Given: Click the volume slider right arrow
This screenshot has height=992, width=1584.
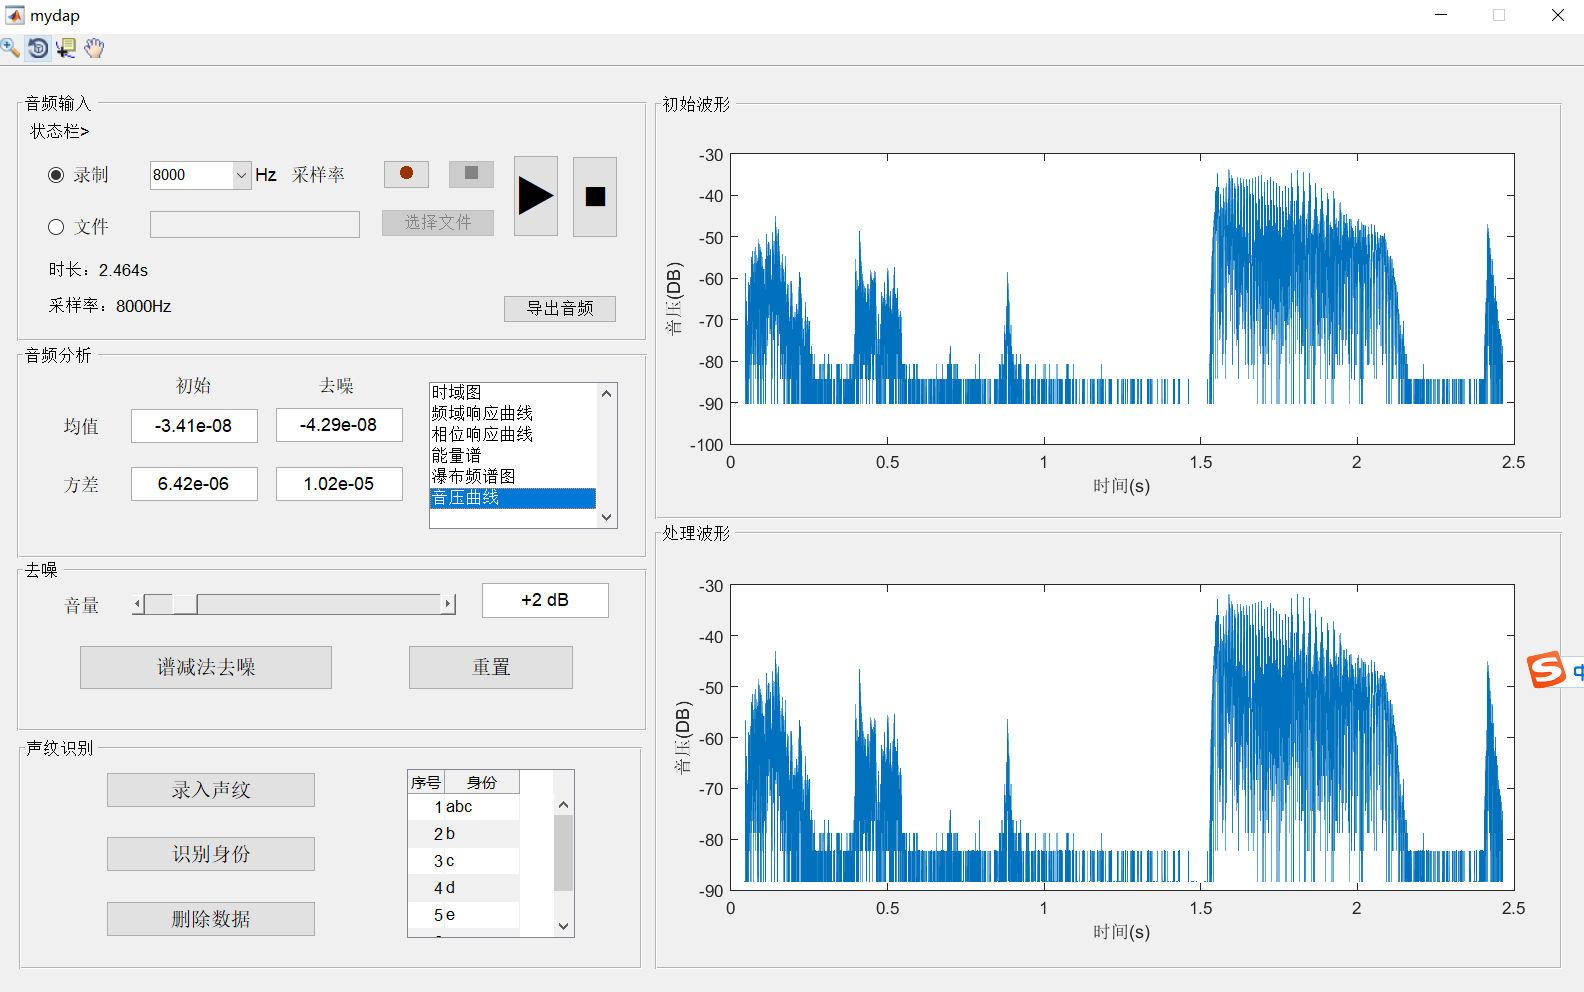Looking at the screenshot, I should tap(448, 604).
